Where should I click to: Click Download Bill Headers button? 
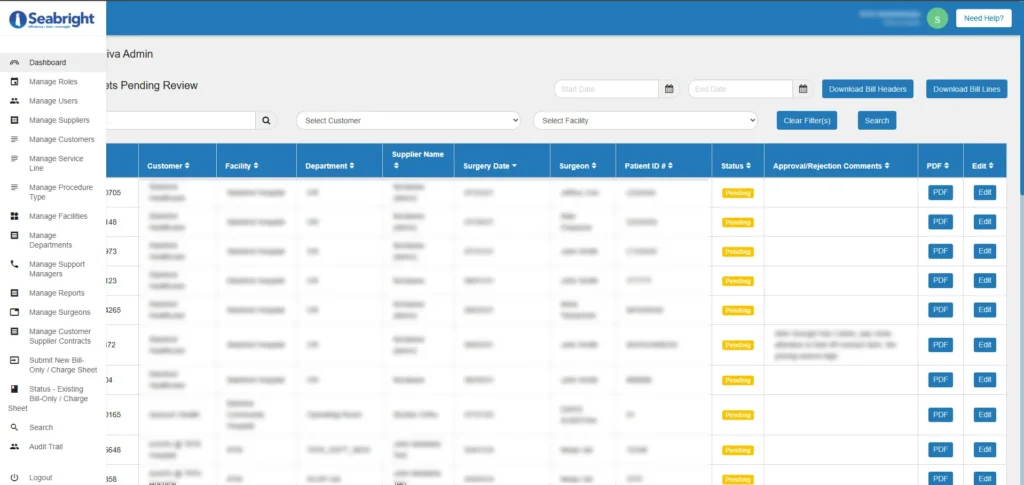point(867,89)
